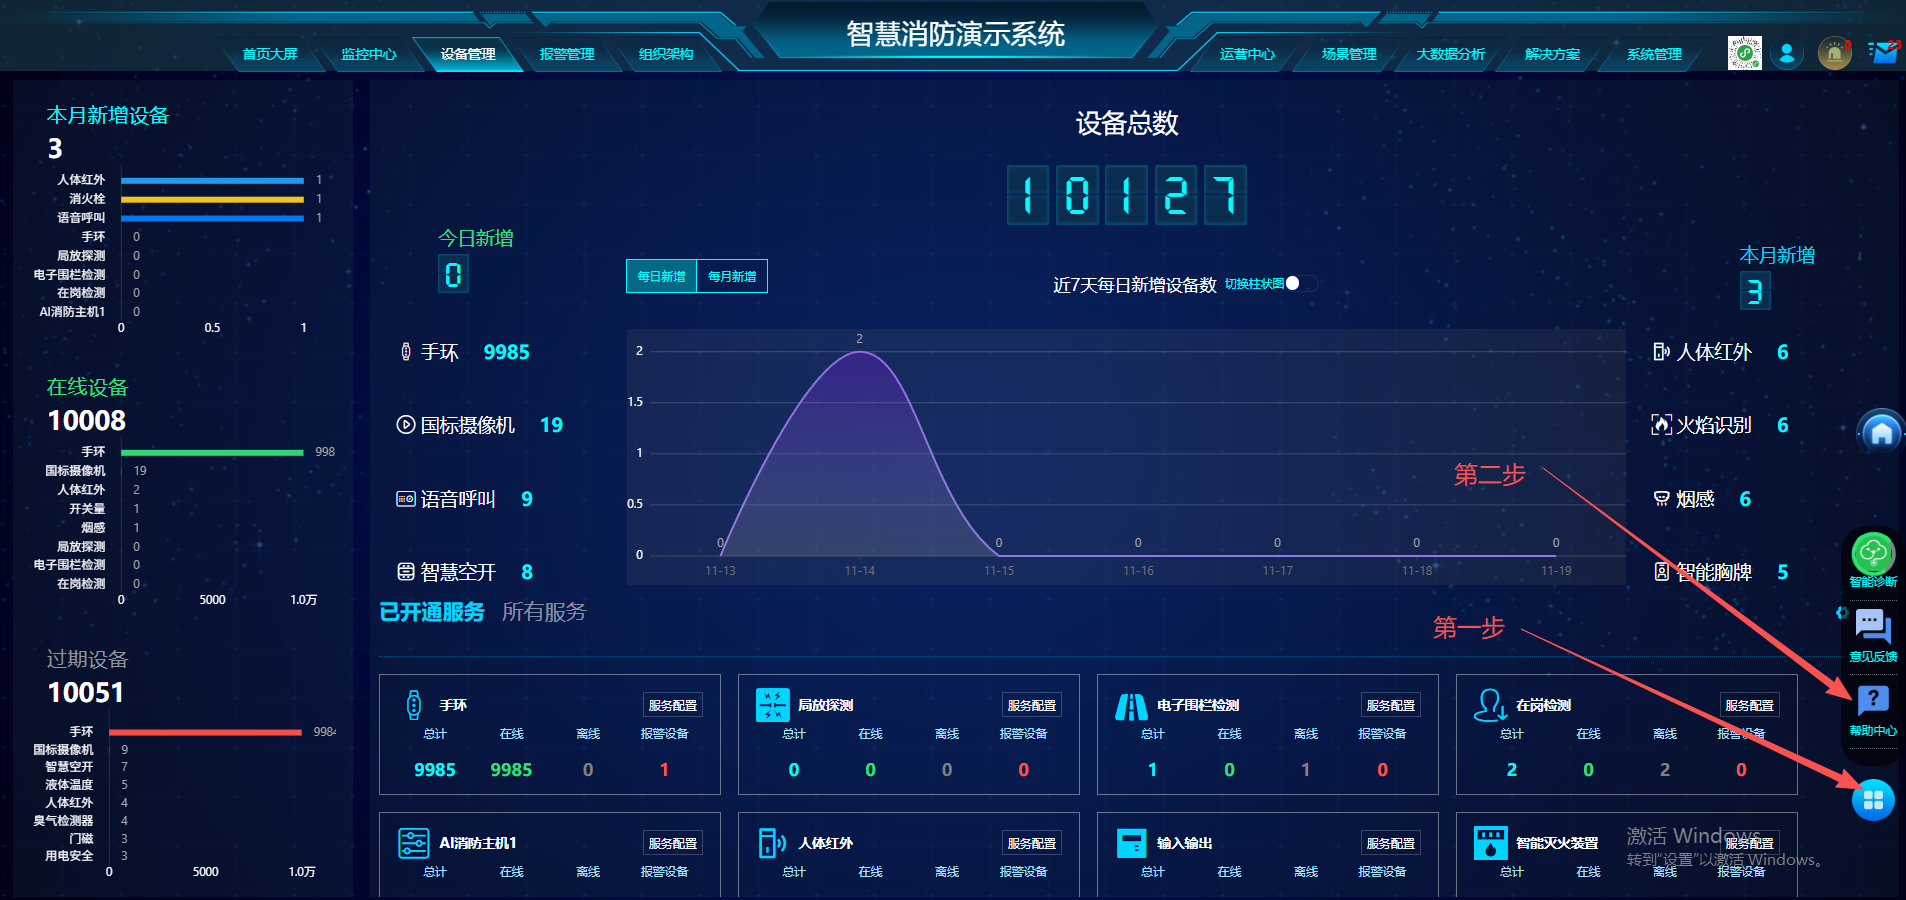
Task: Open the 意见反馈 feedback icon
Action: coord(1873,629)
